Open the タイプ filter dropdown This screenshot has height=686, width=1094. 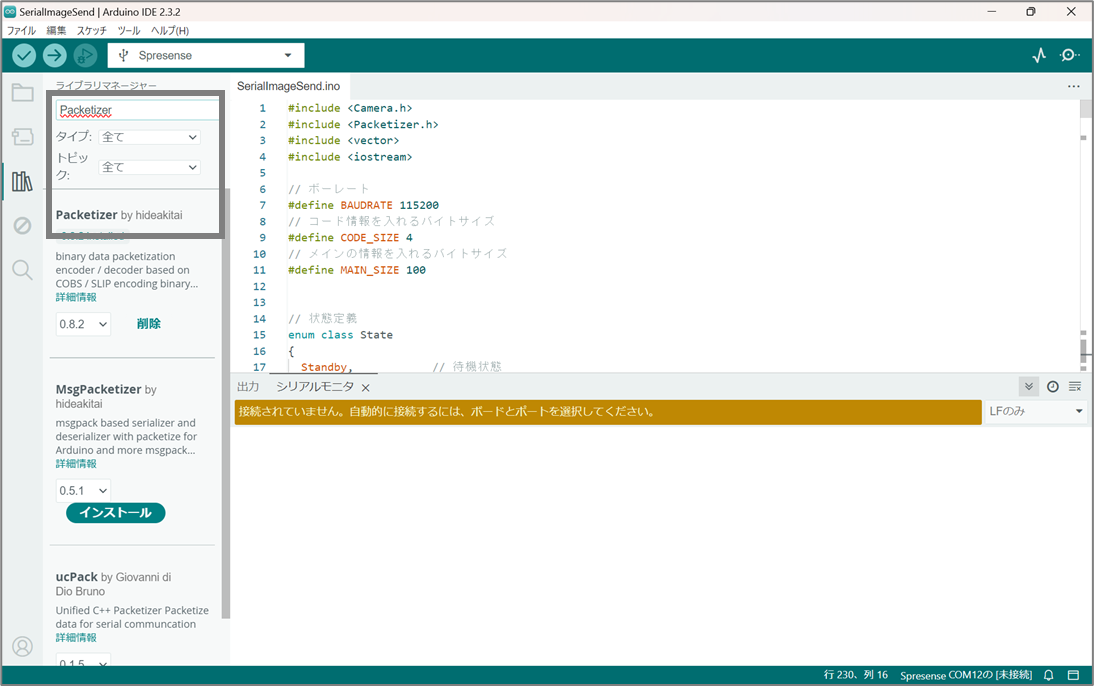[x=150, y=137]
